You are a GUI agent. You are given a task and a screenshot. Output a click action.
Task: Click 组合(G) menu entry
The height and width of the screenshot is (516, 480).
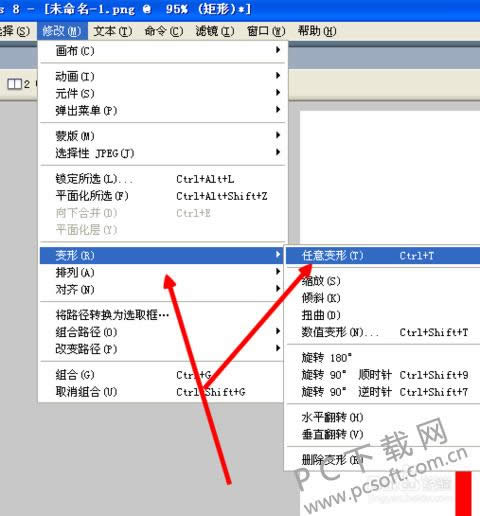pos(163,375)
